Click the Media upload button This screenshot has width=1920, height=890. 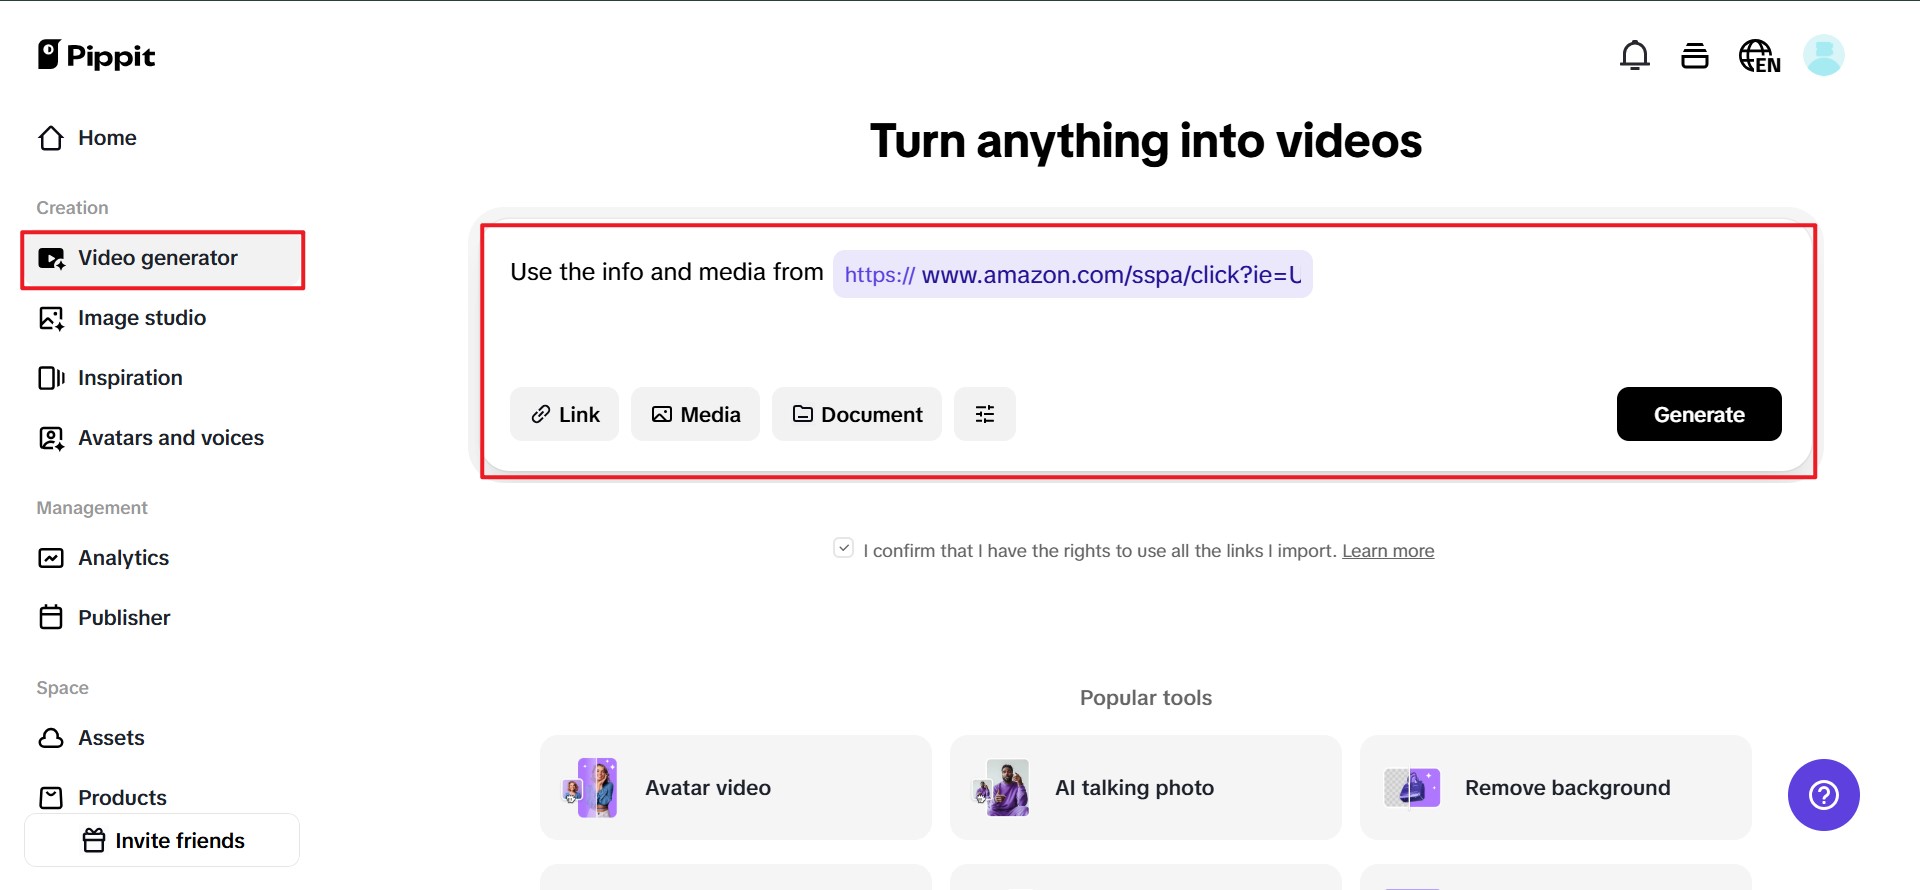tap(695, 414)
